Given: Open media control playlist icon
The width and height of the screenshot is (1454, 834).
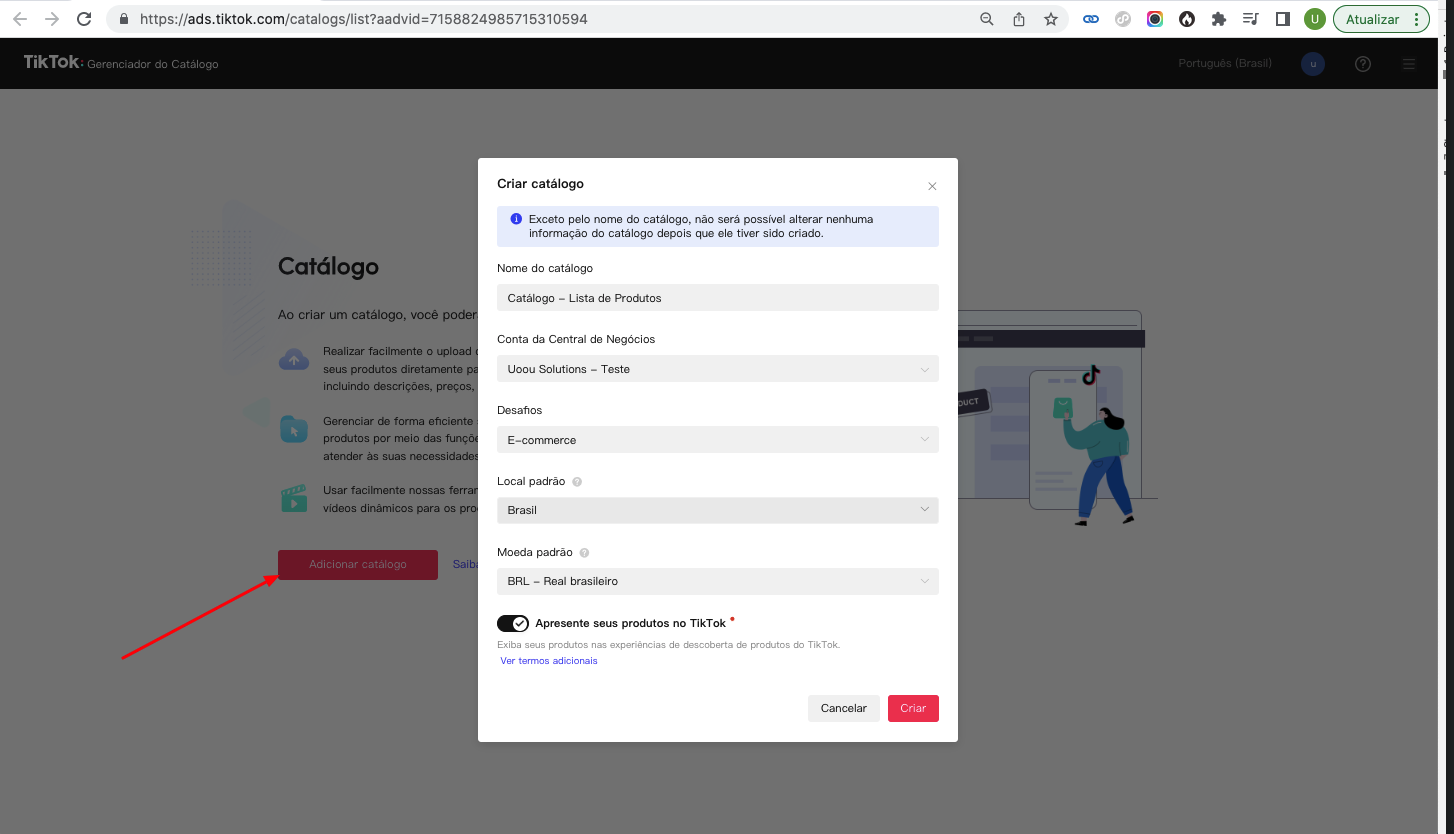Looking at the screenshot, I should click(x=1251, y=19).
